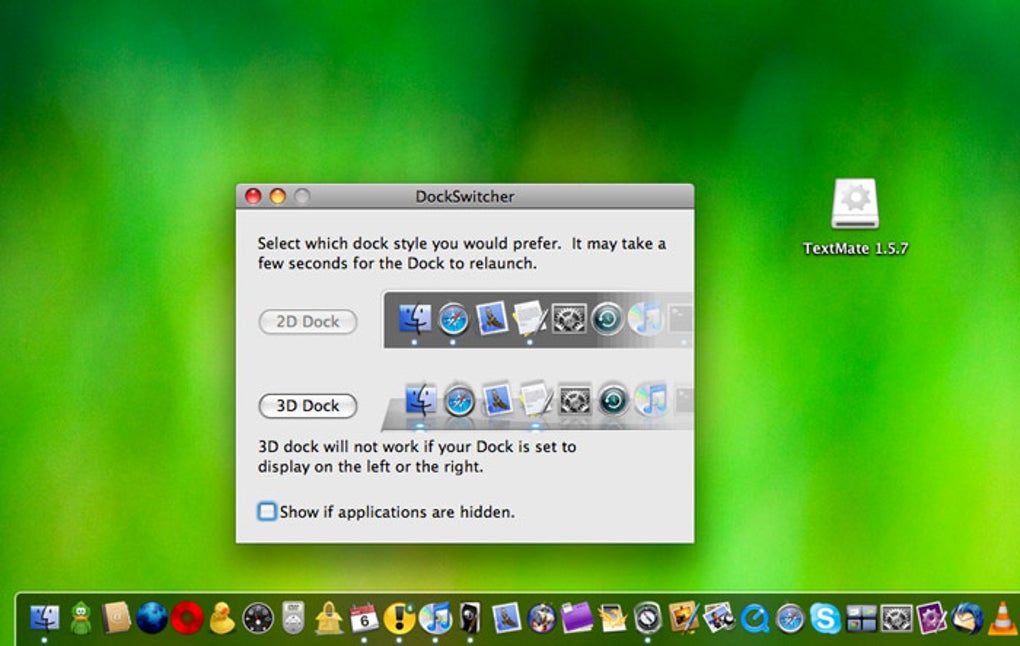Viewport: 1020px width, 646px height.
Task: Launch TextMate purple gear icon in Dock
Action: click(932, 618)
